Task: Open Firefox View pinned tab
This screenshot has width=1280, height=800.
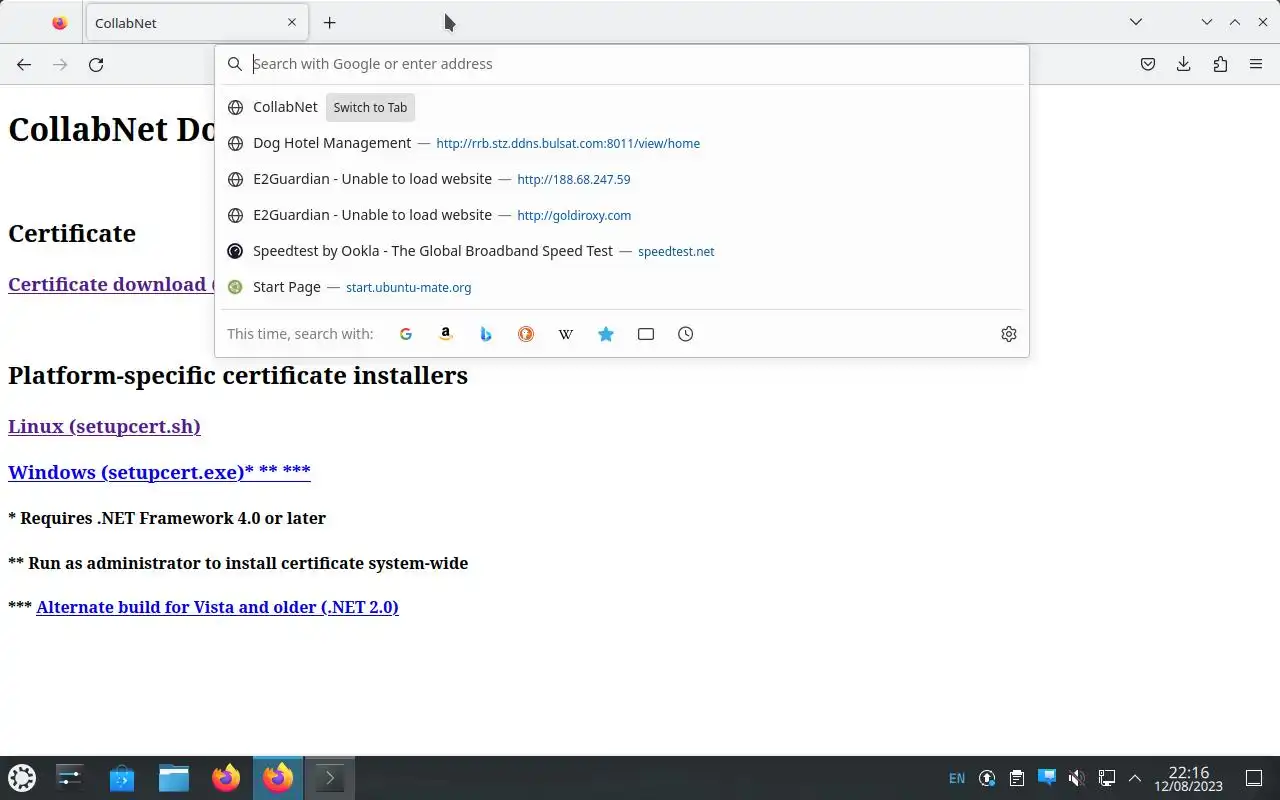Action: tap(60, 22)
